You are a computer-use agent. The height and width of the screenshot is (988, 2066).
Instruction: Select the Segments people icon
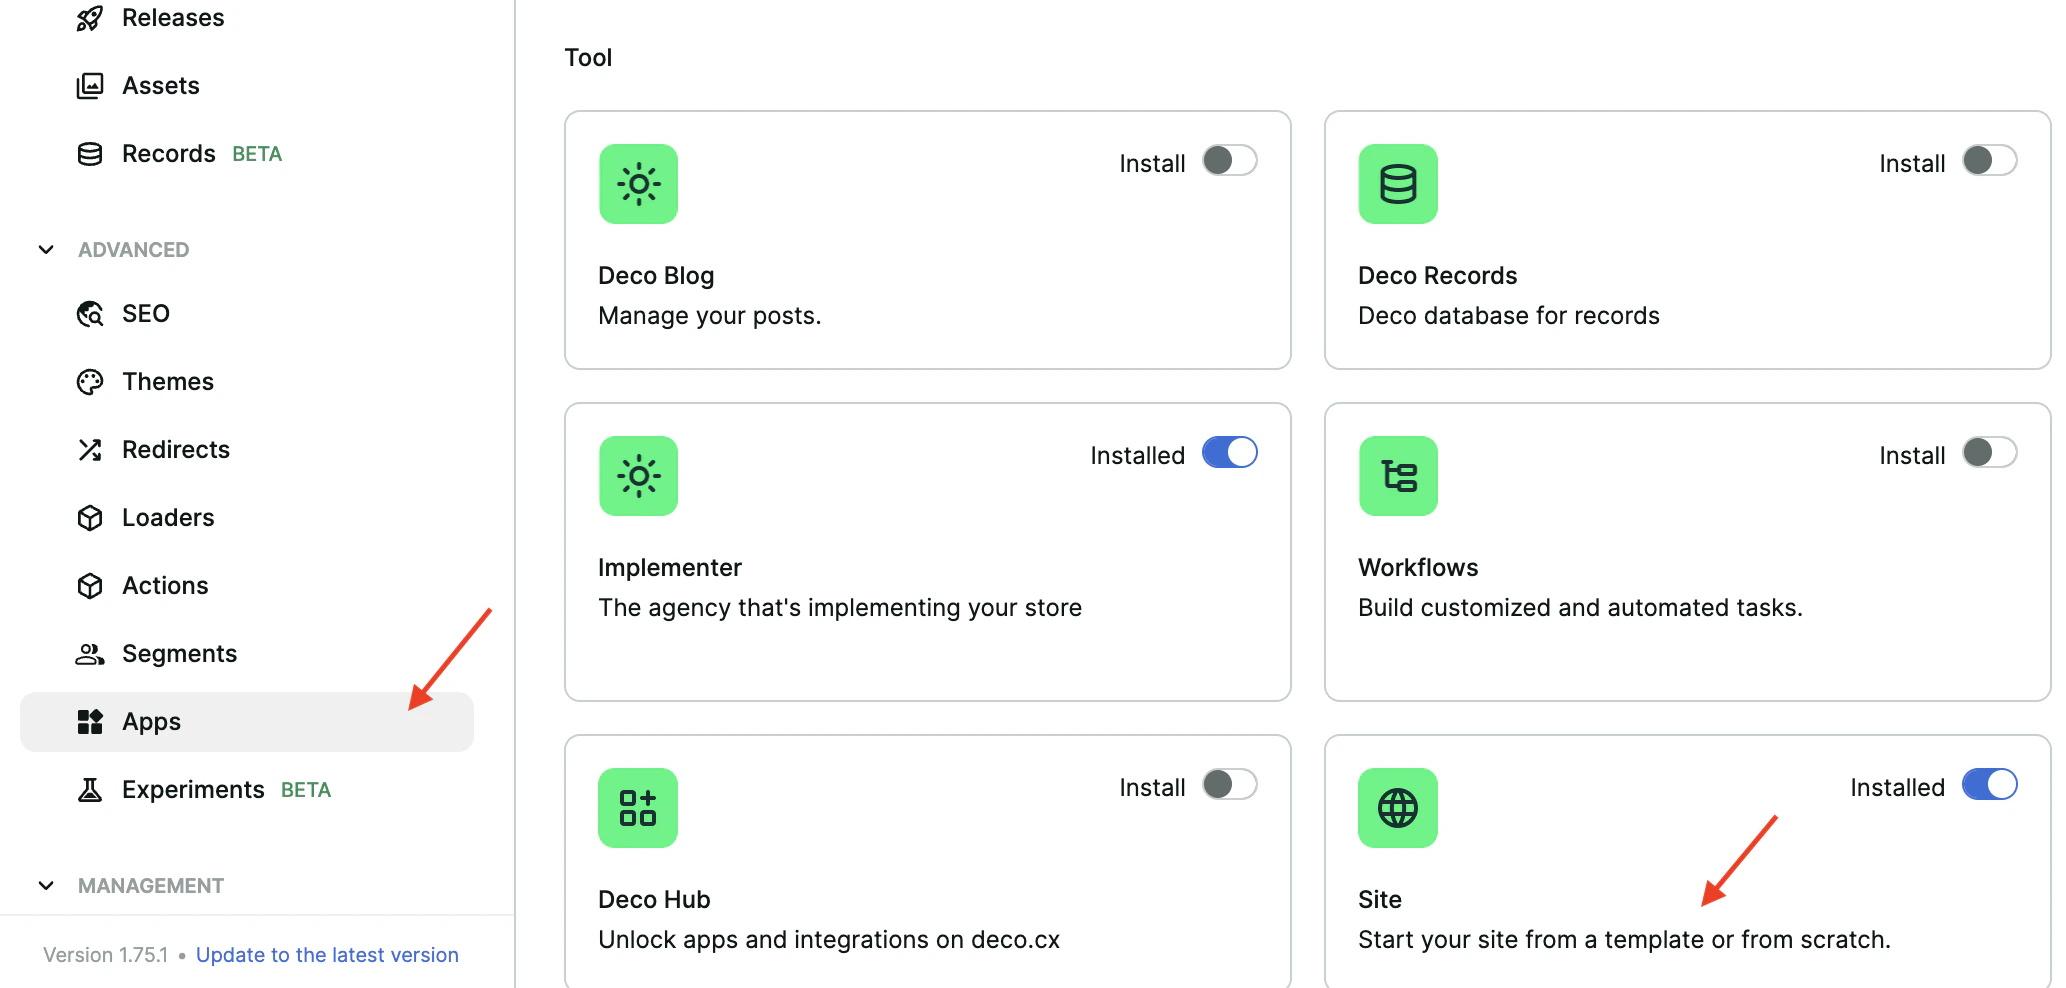(x=89, y=653)
